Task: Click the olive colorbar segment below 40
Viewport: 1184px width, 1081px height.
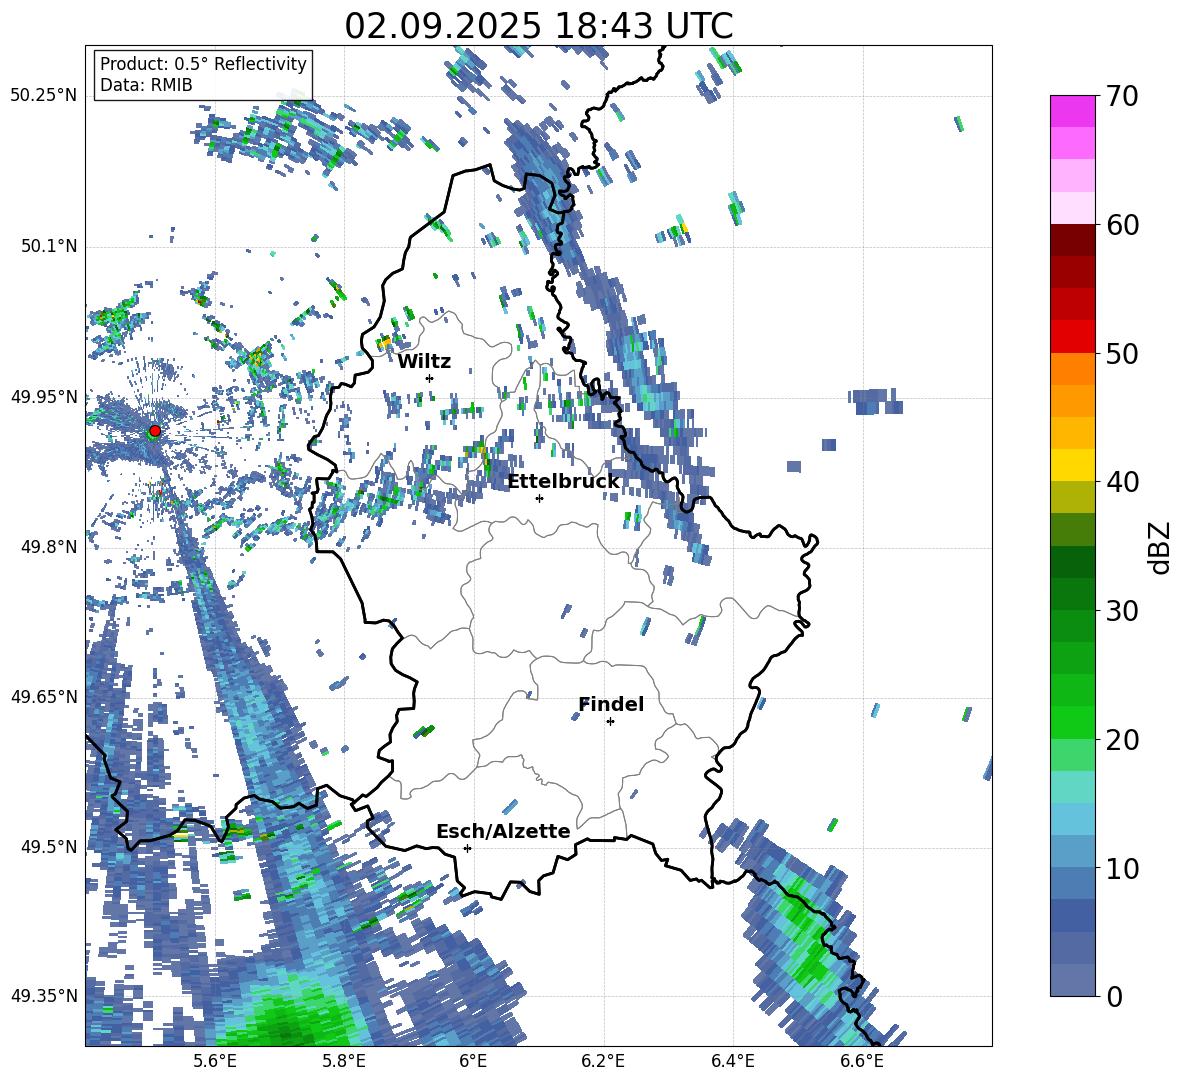Action: click(1072, 497)
